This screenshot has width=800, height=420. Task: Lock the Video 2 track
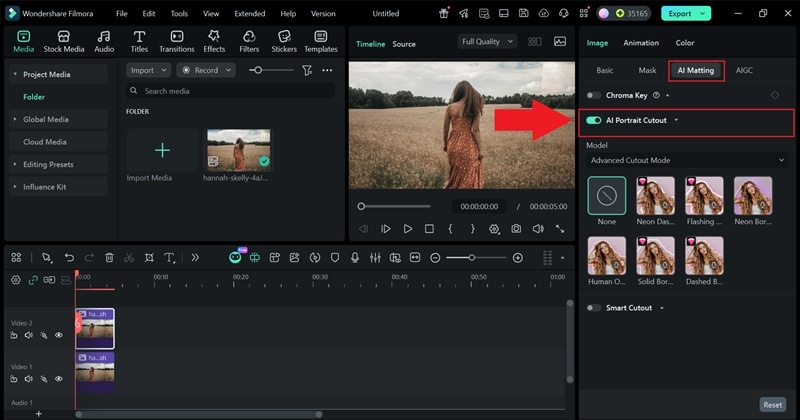(x=14, y=335)
